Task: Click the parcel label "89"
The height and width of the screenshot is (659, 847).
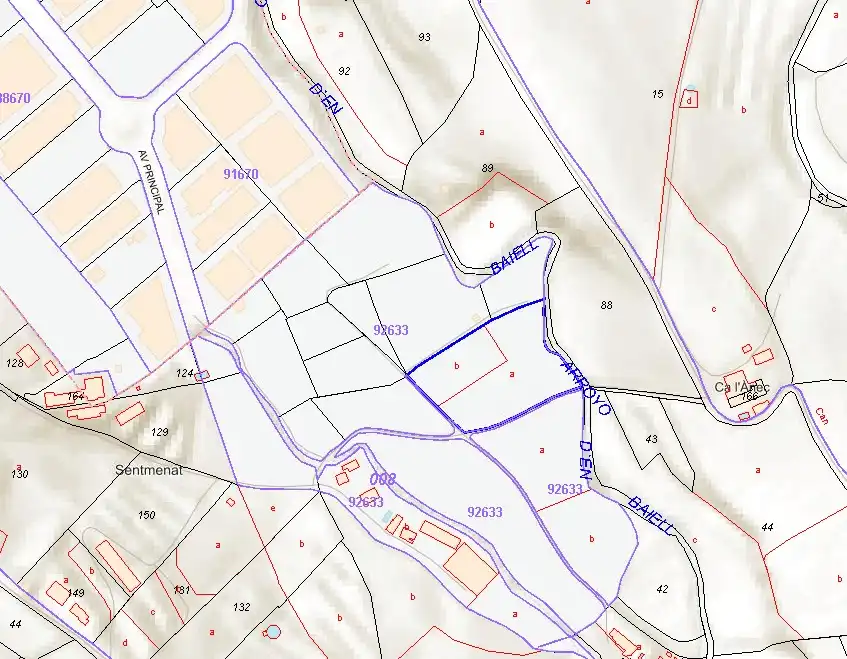Action: (x=487, y=169)
